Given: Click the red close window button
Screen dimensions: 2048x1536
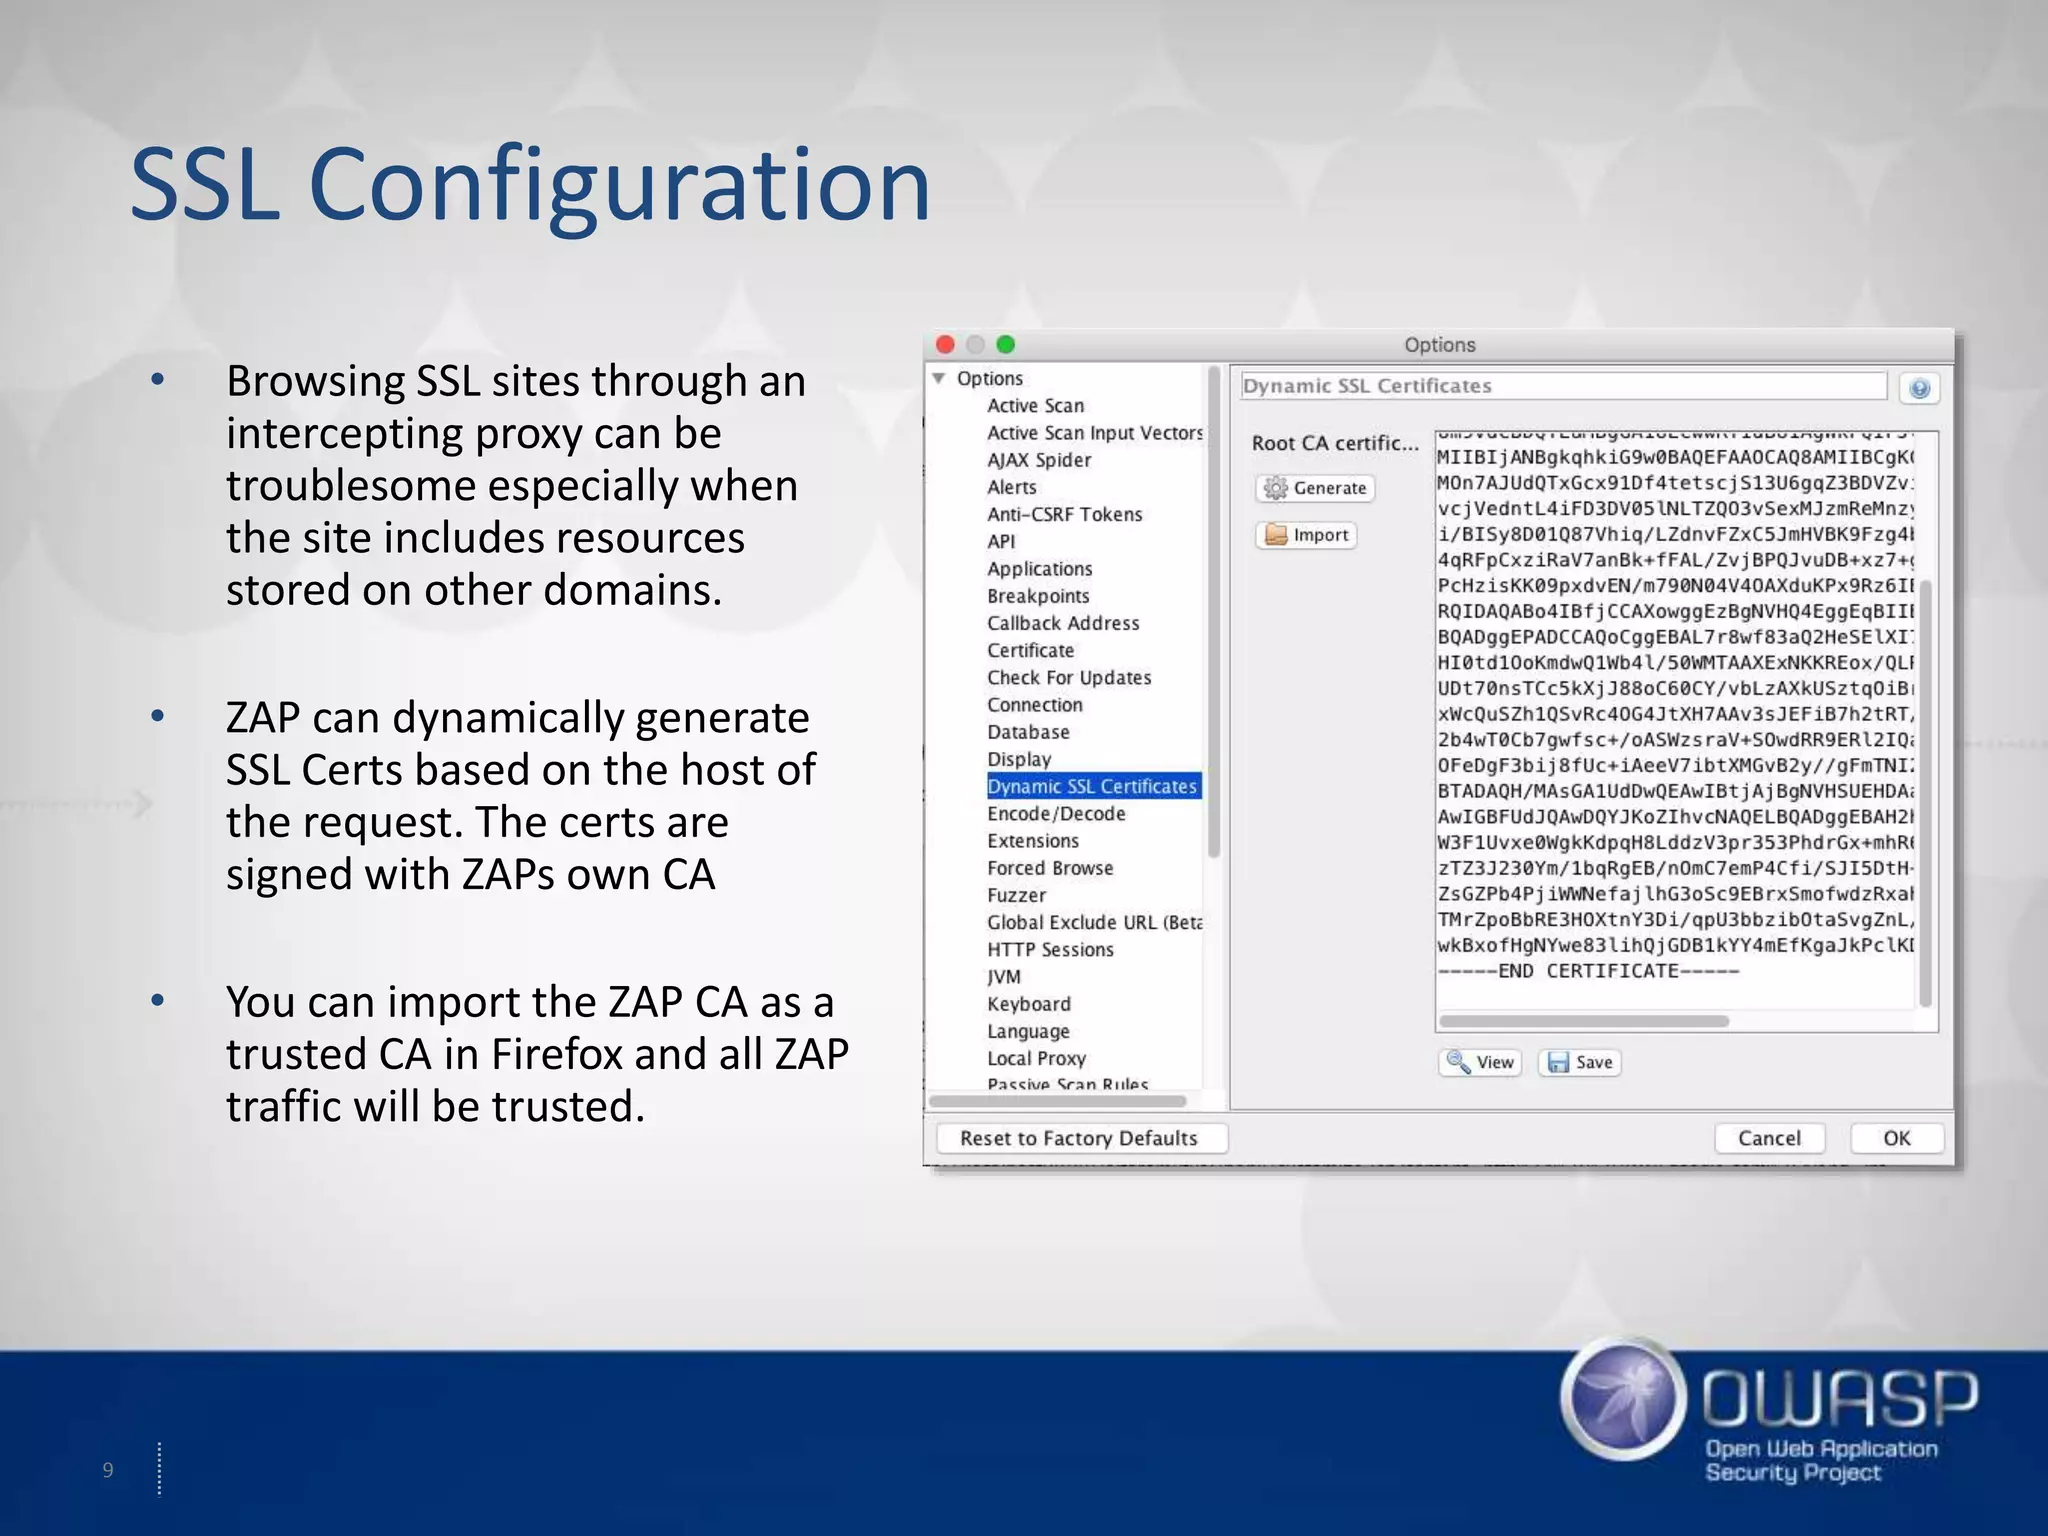Looking at the screenshot, I should click(x=945, y=345).
